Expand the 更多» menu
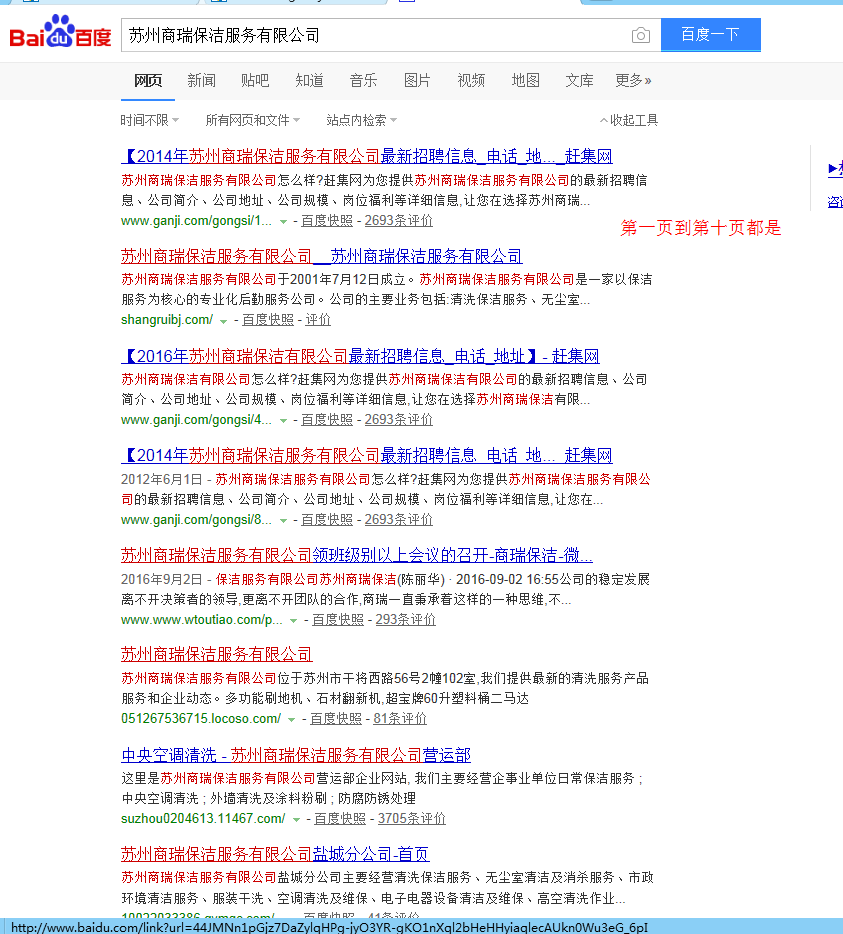The image size is (843, 934). (633, 80)
